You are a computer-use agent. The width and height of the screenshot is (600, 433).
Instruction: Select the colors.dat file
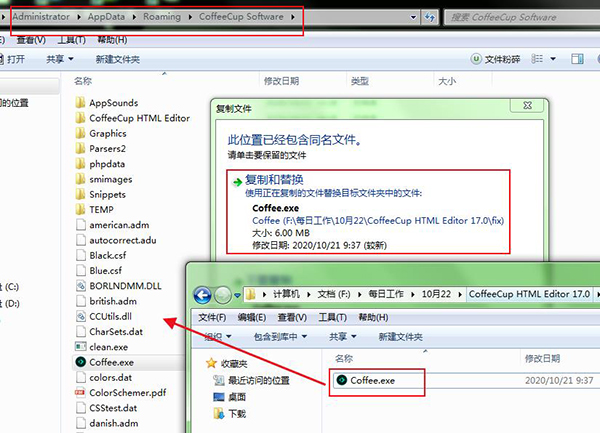coord(104,378)
